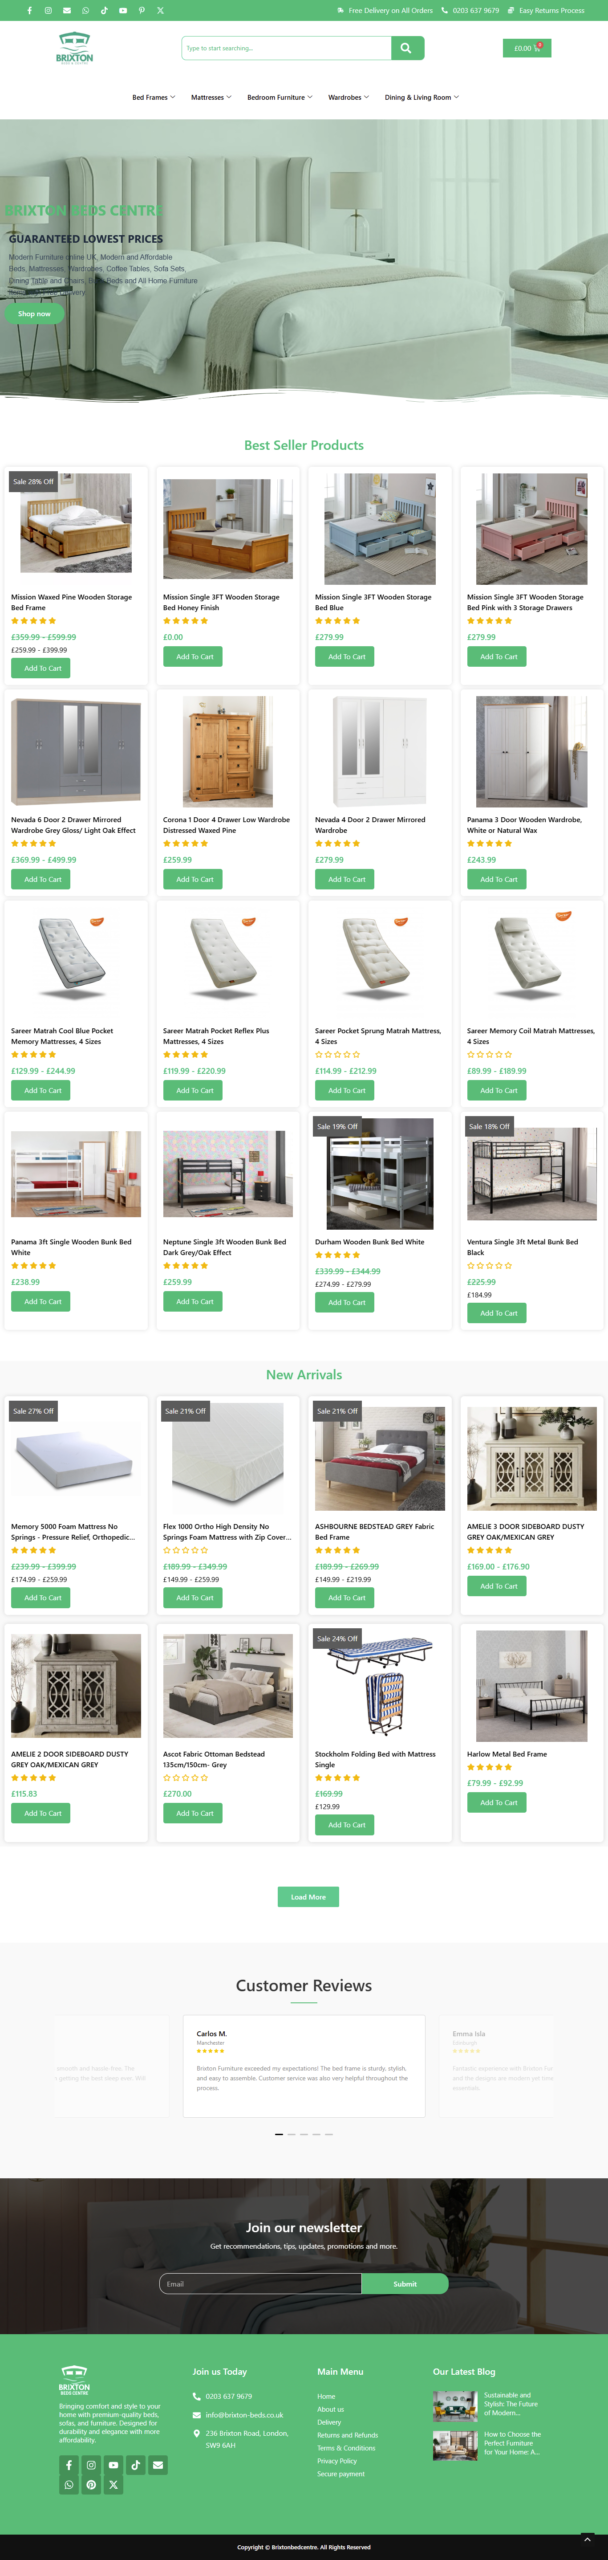This screenshot has height=2560, width=608.
Task: Open the Wardrobes menu item
Action: tap(349, 97)
